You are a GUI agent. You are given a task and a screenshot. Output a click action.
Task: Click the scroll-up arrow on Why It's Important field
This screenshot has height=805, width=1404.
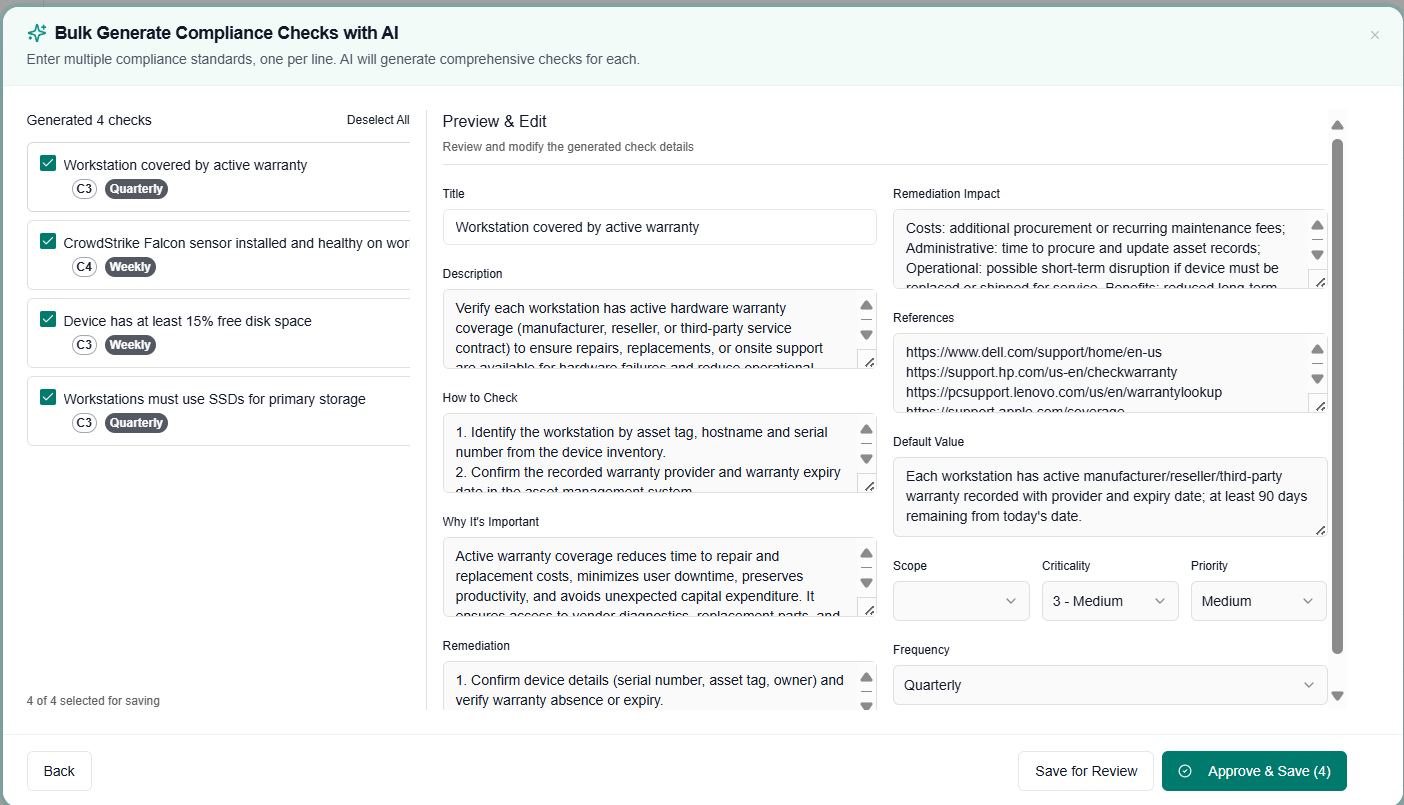(866, 553)
